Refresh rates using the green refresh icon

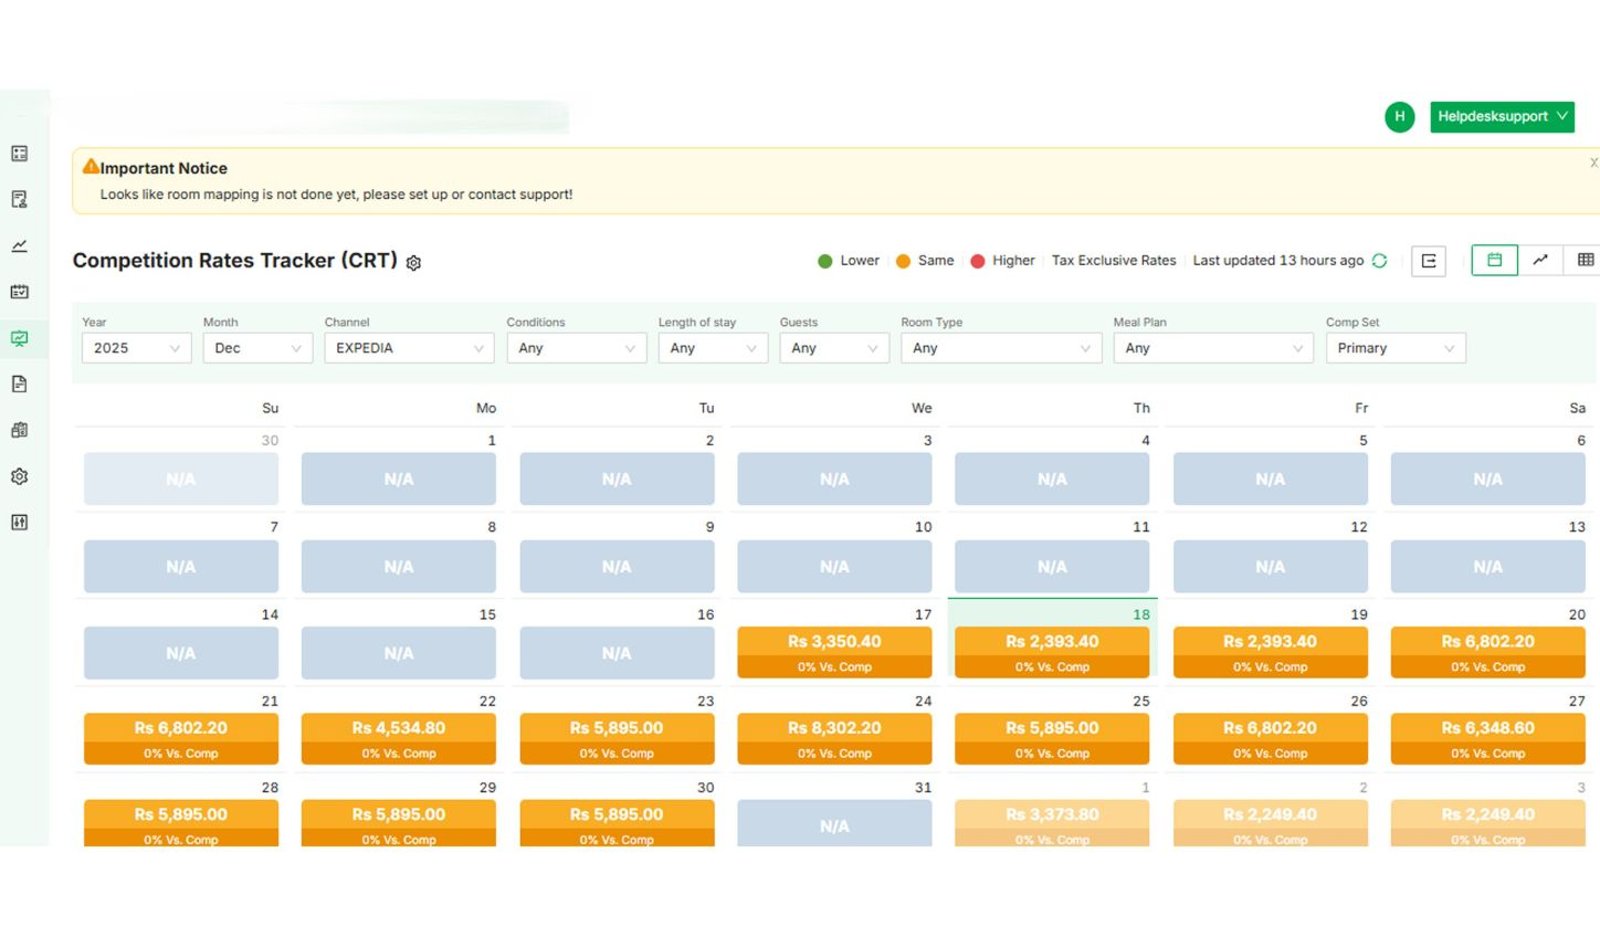tap(1380, 260)
